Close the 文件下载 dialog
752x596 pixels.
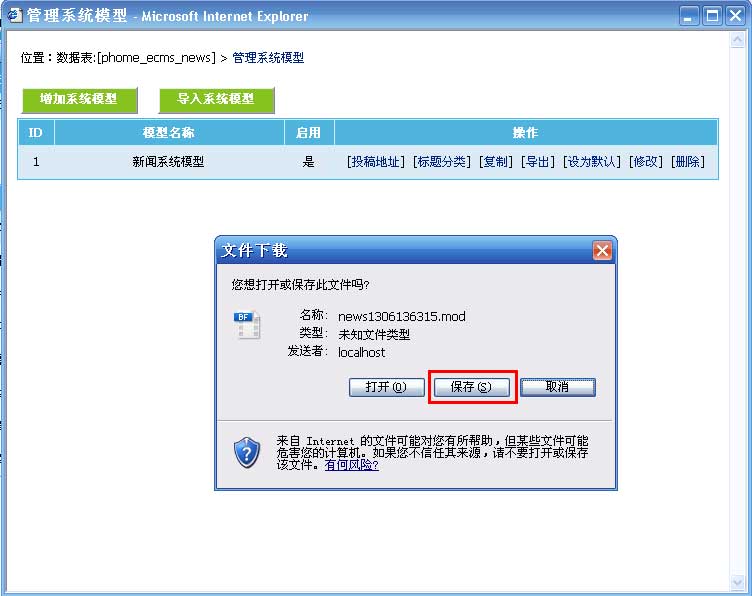pyautogui.click(x=601, y=250)
